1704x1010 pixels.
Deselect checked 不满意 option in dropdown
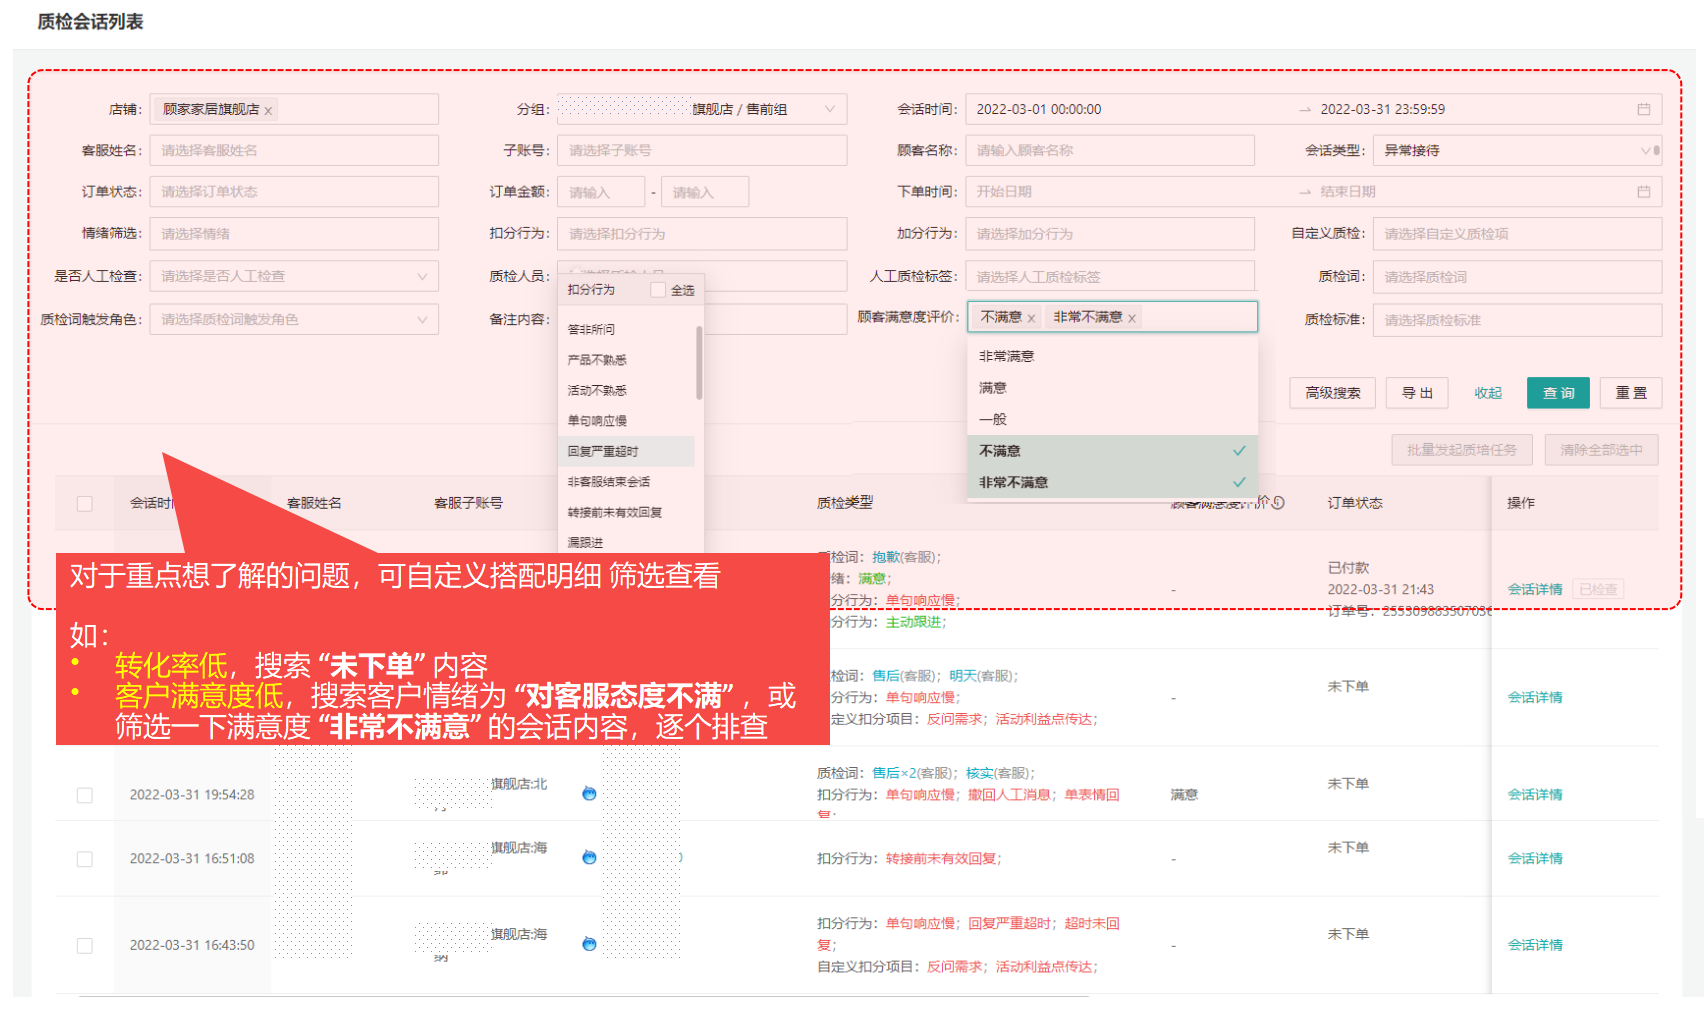click(1112, 451)
